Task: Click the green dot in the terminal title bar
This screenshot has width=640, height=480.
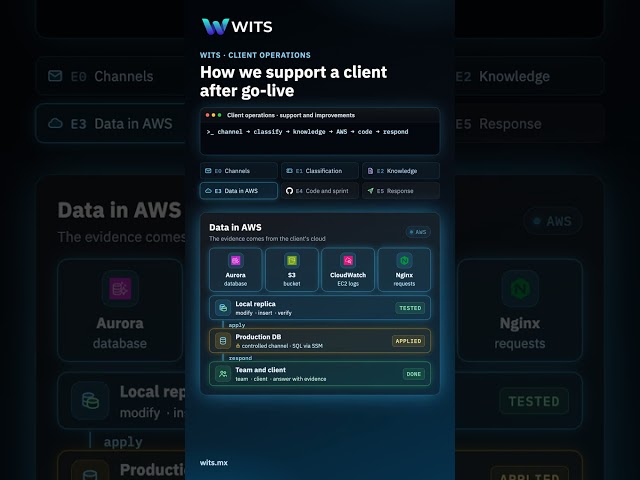Action: coord(220,116)
